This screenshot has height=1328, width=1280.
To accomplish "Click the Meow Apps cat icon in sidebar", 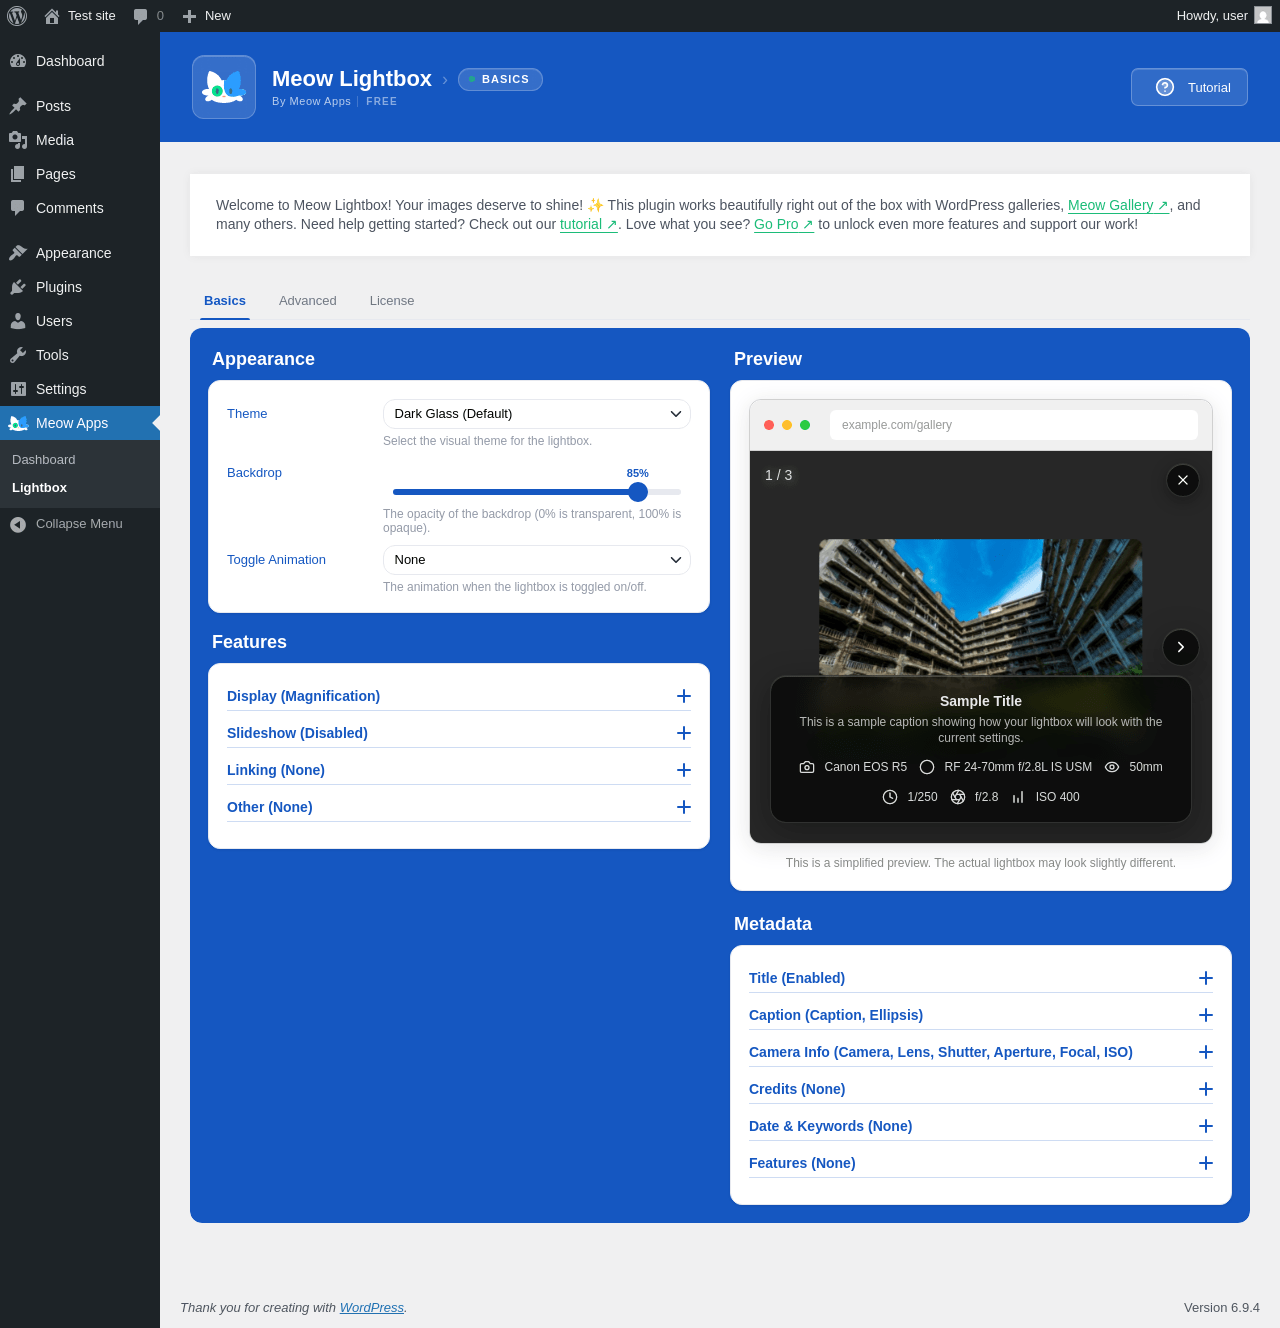I will click(x=18, y=423).
